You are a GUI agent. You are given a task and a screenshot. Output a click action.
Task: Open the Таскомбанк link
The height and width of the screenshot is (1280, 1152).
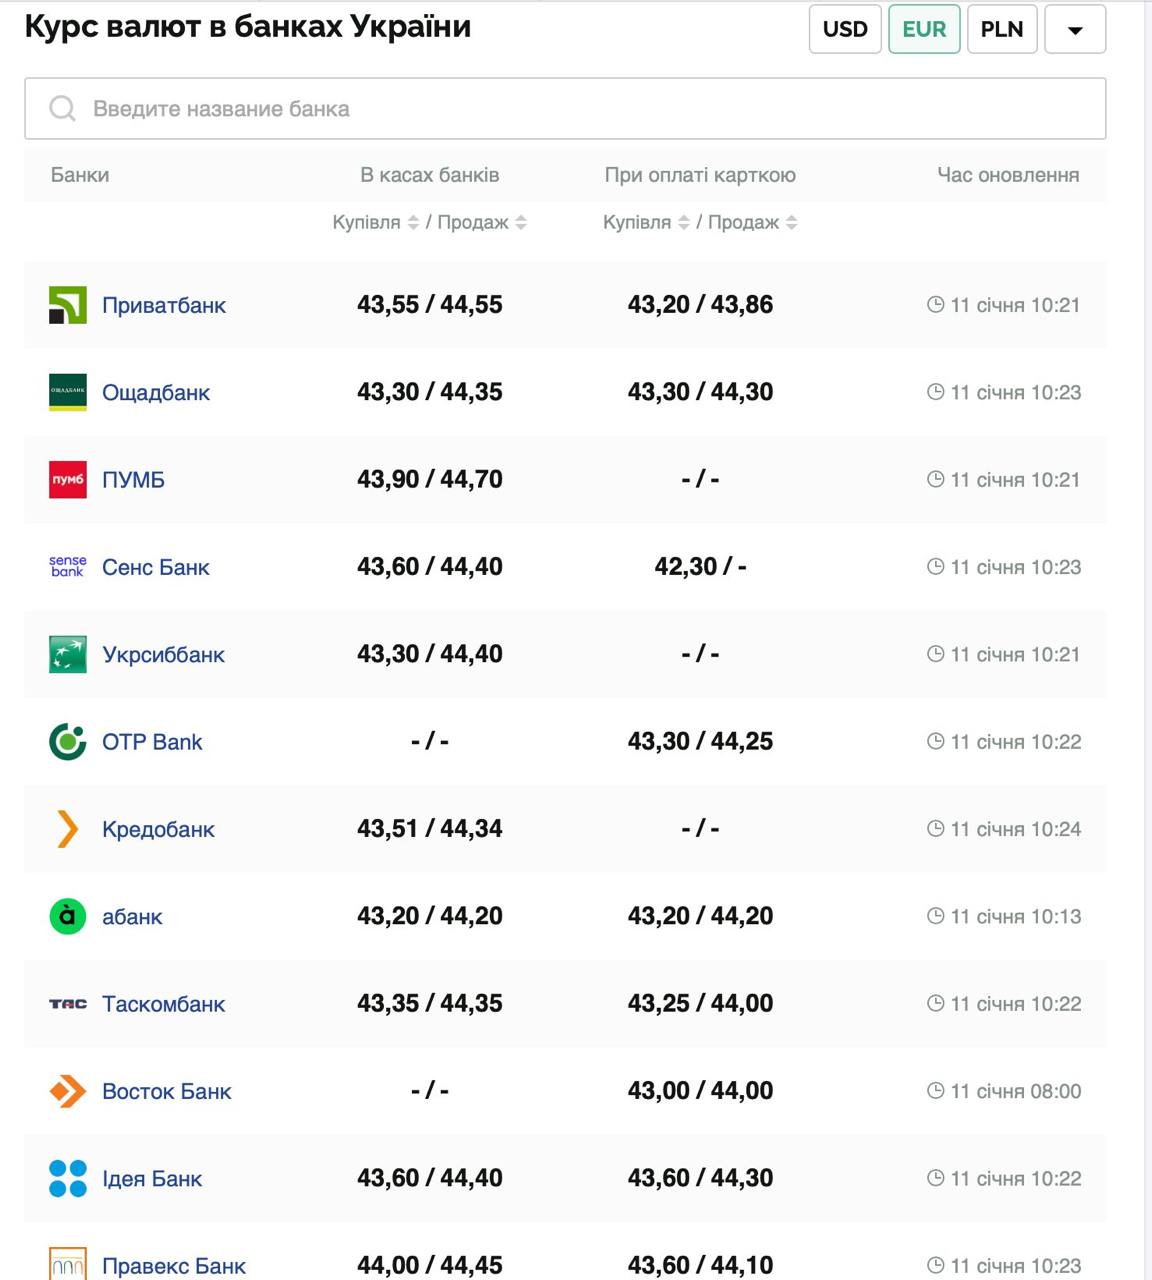click(163, 1004)
